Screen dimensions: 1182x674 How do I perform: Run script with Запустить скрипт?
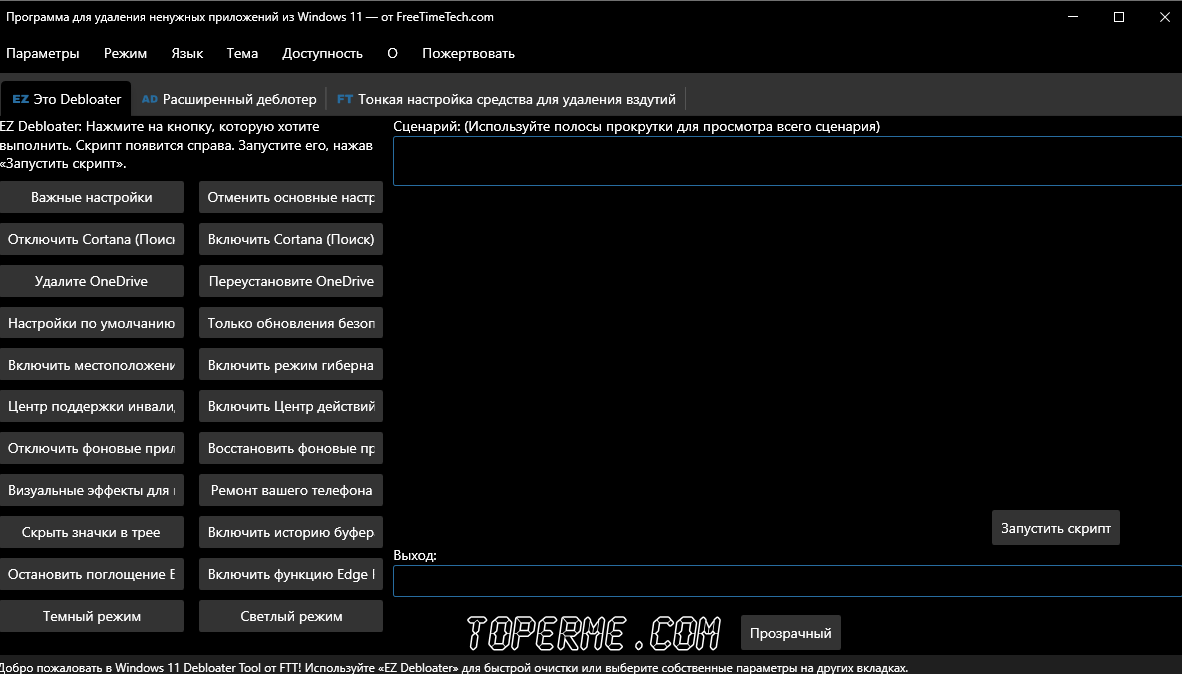1055,528
